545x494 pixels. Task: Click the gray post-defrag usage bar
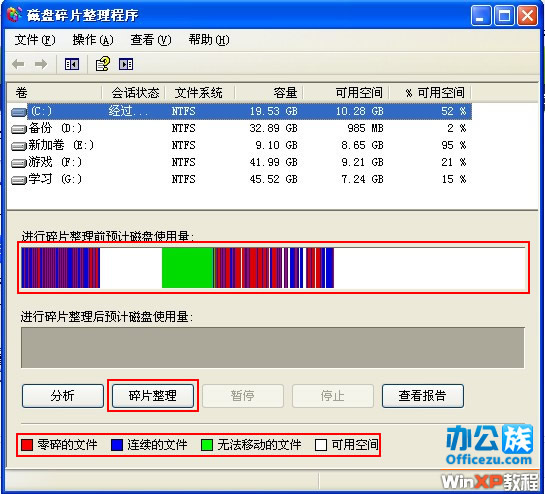(272, 347)
